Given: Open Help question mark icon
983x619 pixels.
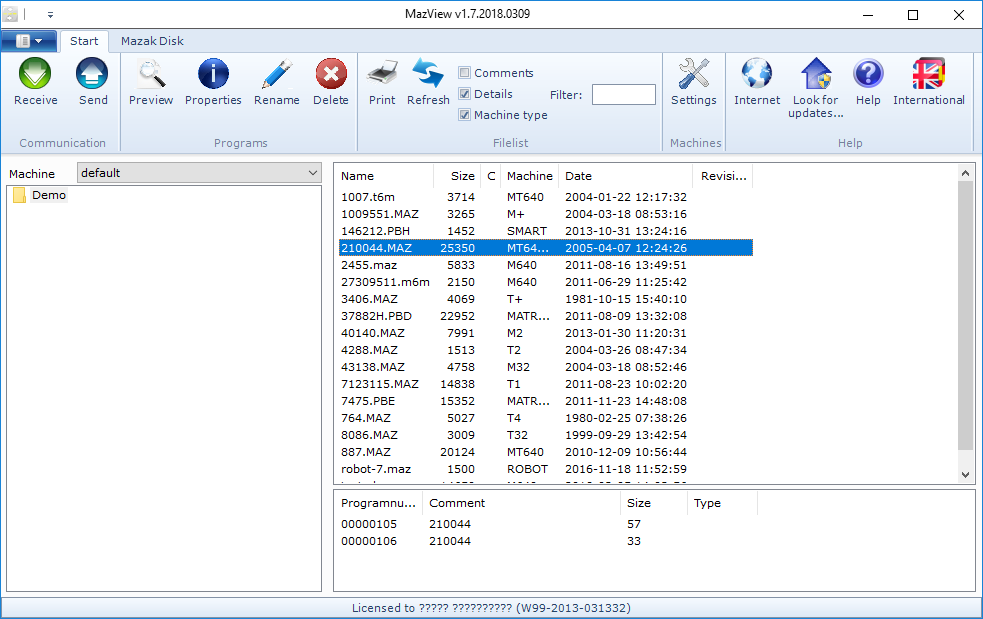Looking at the screenshot, I should coord(868,73).
